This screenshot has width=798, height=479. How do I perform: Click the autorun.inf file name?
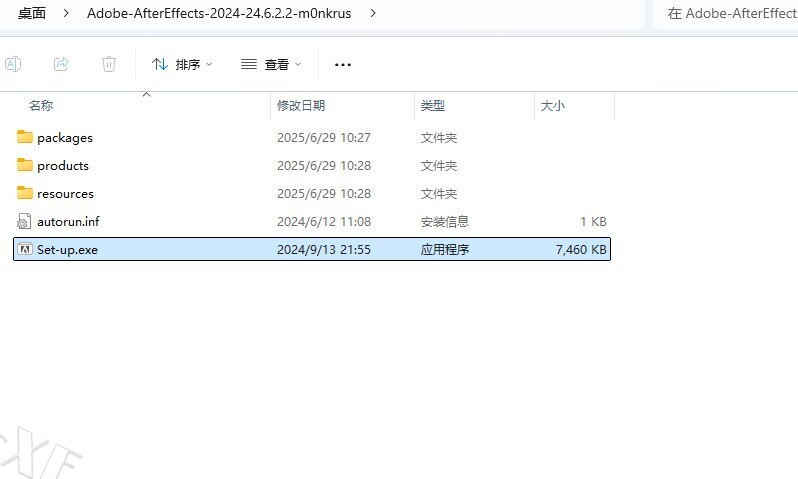pyautogui.click(x=68, y=221)
